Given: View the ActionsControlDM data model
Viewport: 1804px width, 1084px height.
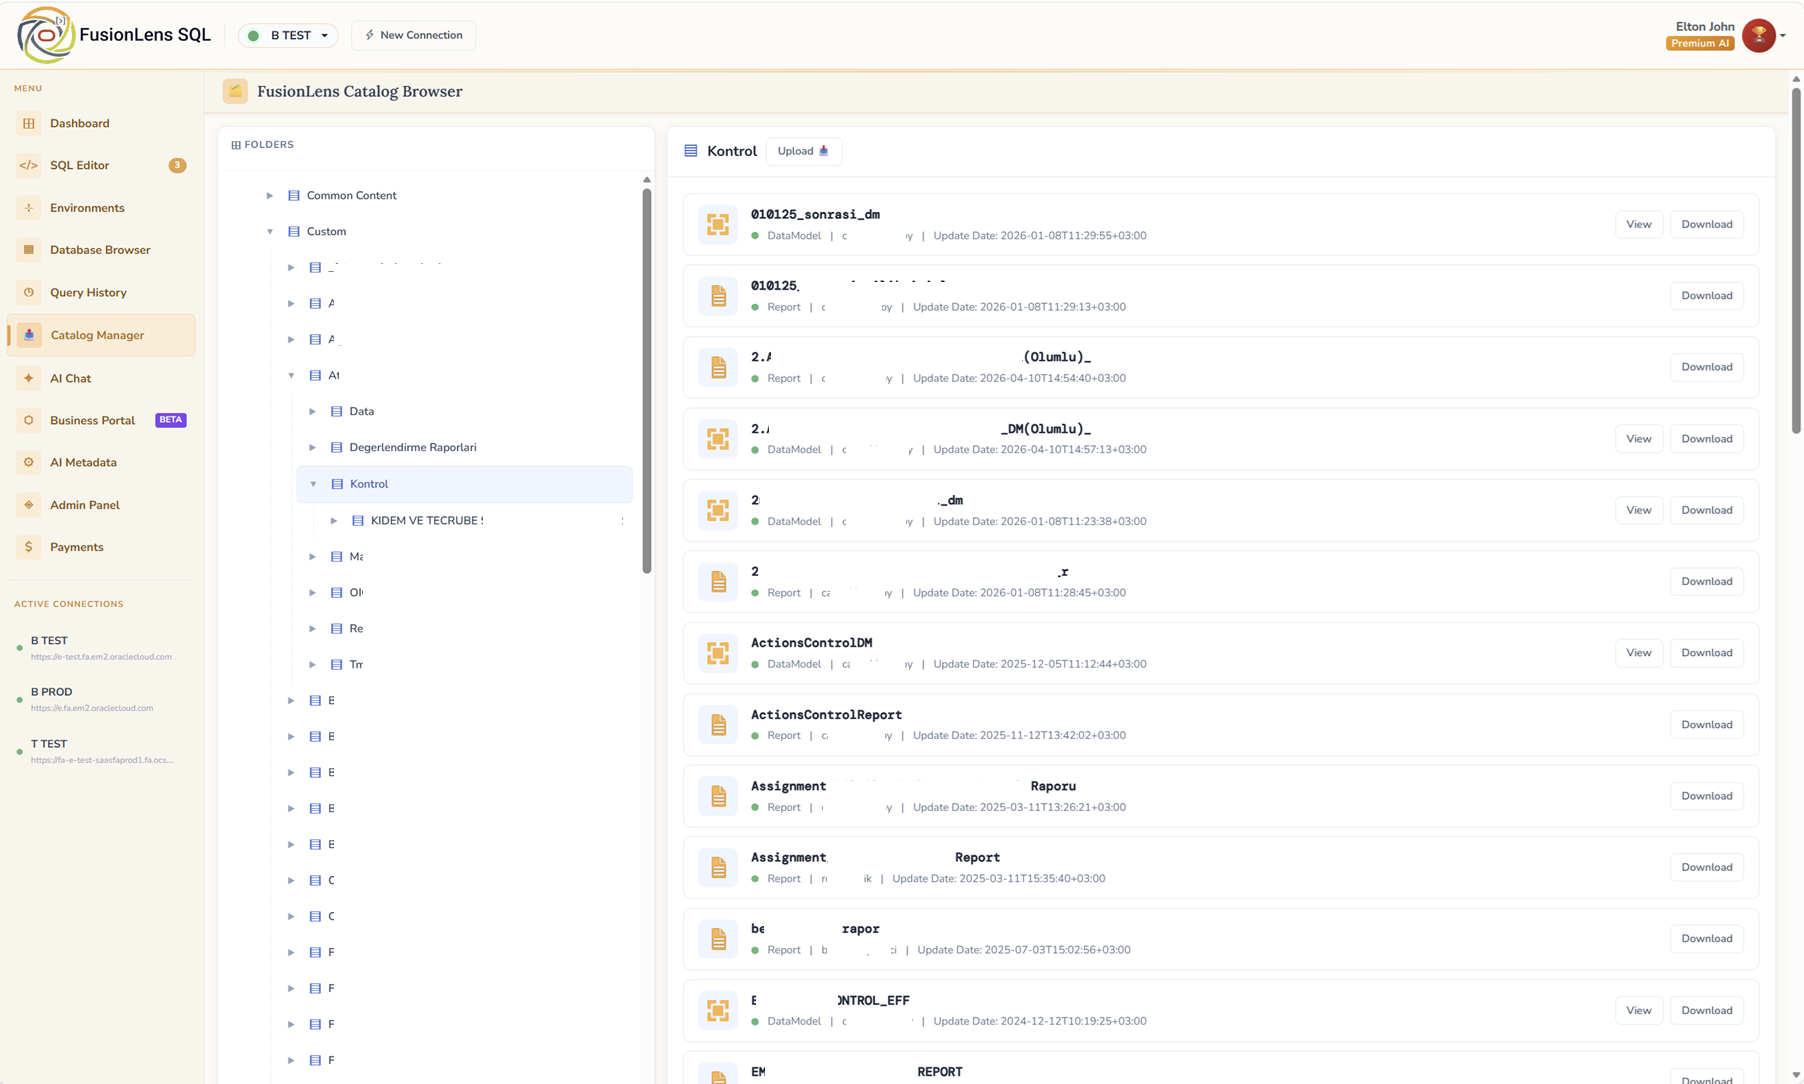Looking at the screenshot, I should pyautogui.click(x=1638, y=653).
